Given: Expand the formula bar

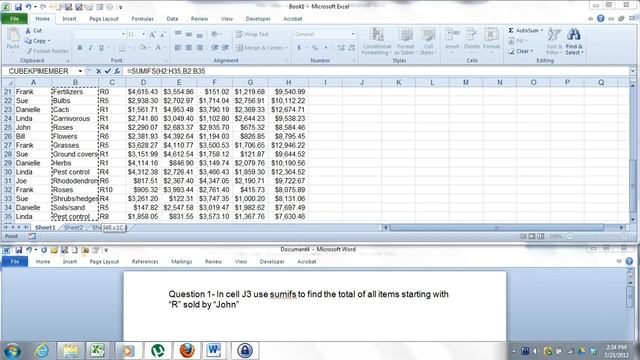Looking at the screenshot, I should pyautogui.click(x=632, y=71).
